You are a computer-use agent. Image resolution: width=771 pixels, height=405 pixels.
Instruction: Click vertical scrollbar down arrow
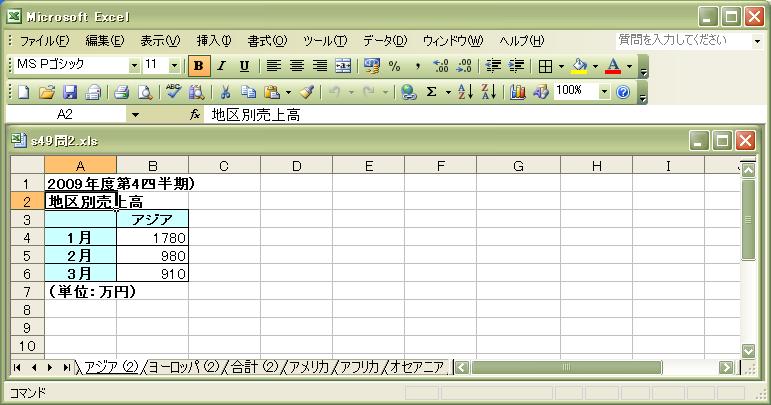748,350
